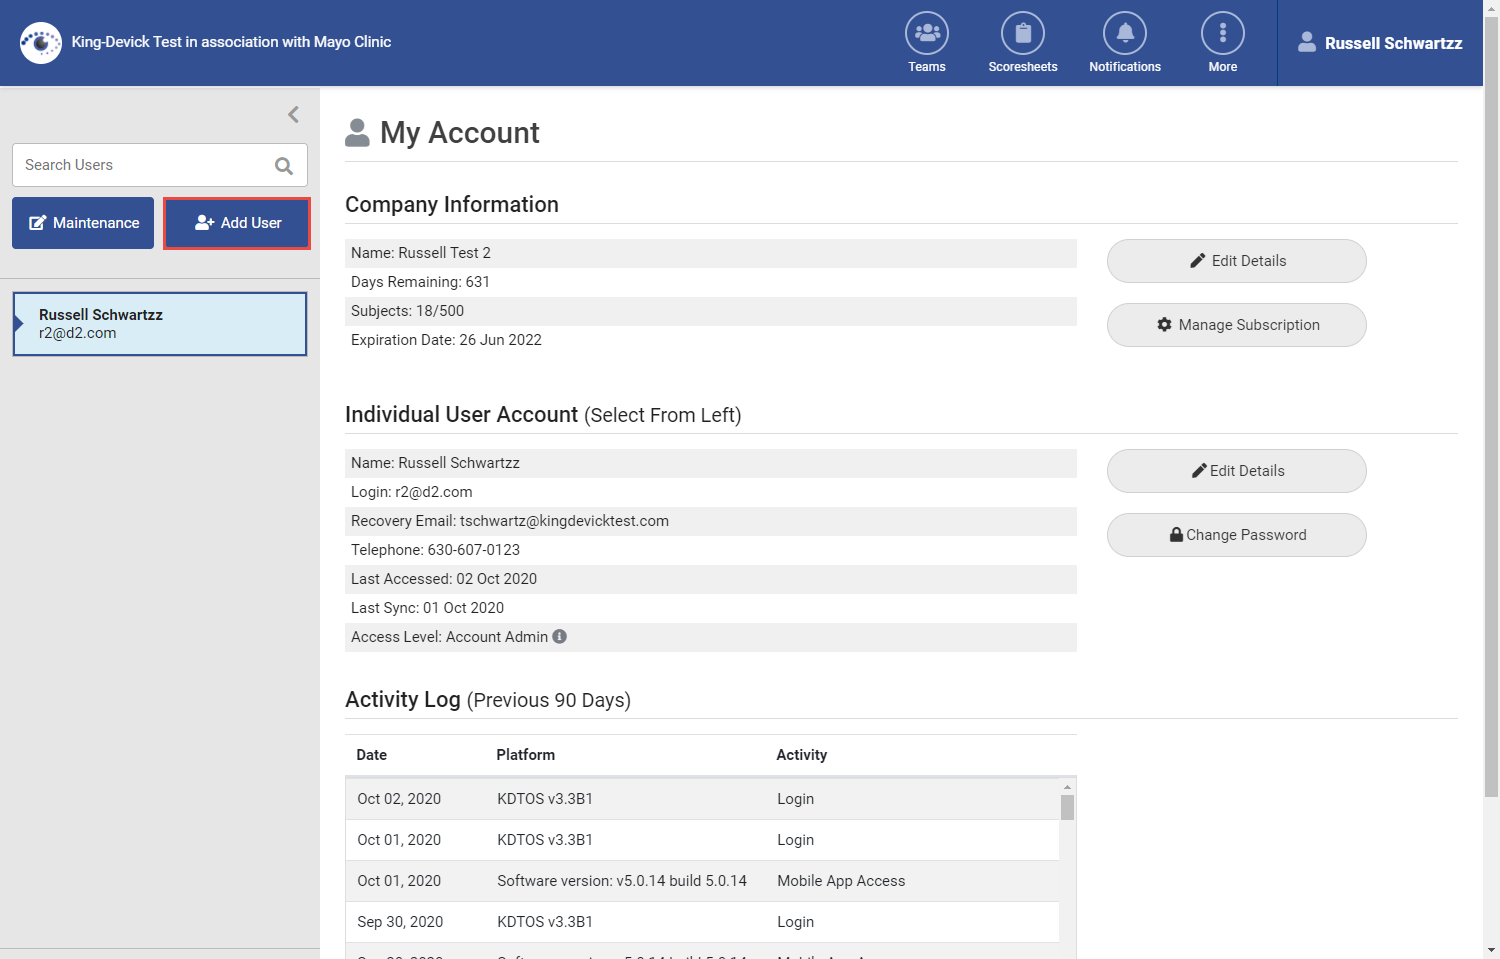The height and width of the screenshot is (959, 1500).
Task: Select Russell Schwartzz in user list
Action: 160,324
